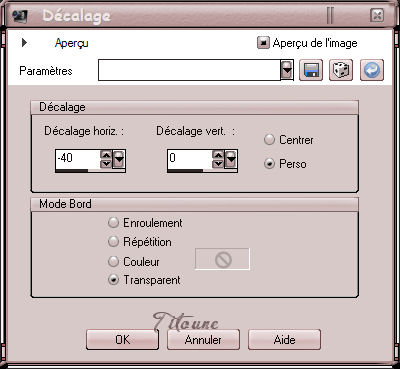
Task: Click inside the Paramètres combo box field
Action: (x=189, y=70)
